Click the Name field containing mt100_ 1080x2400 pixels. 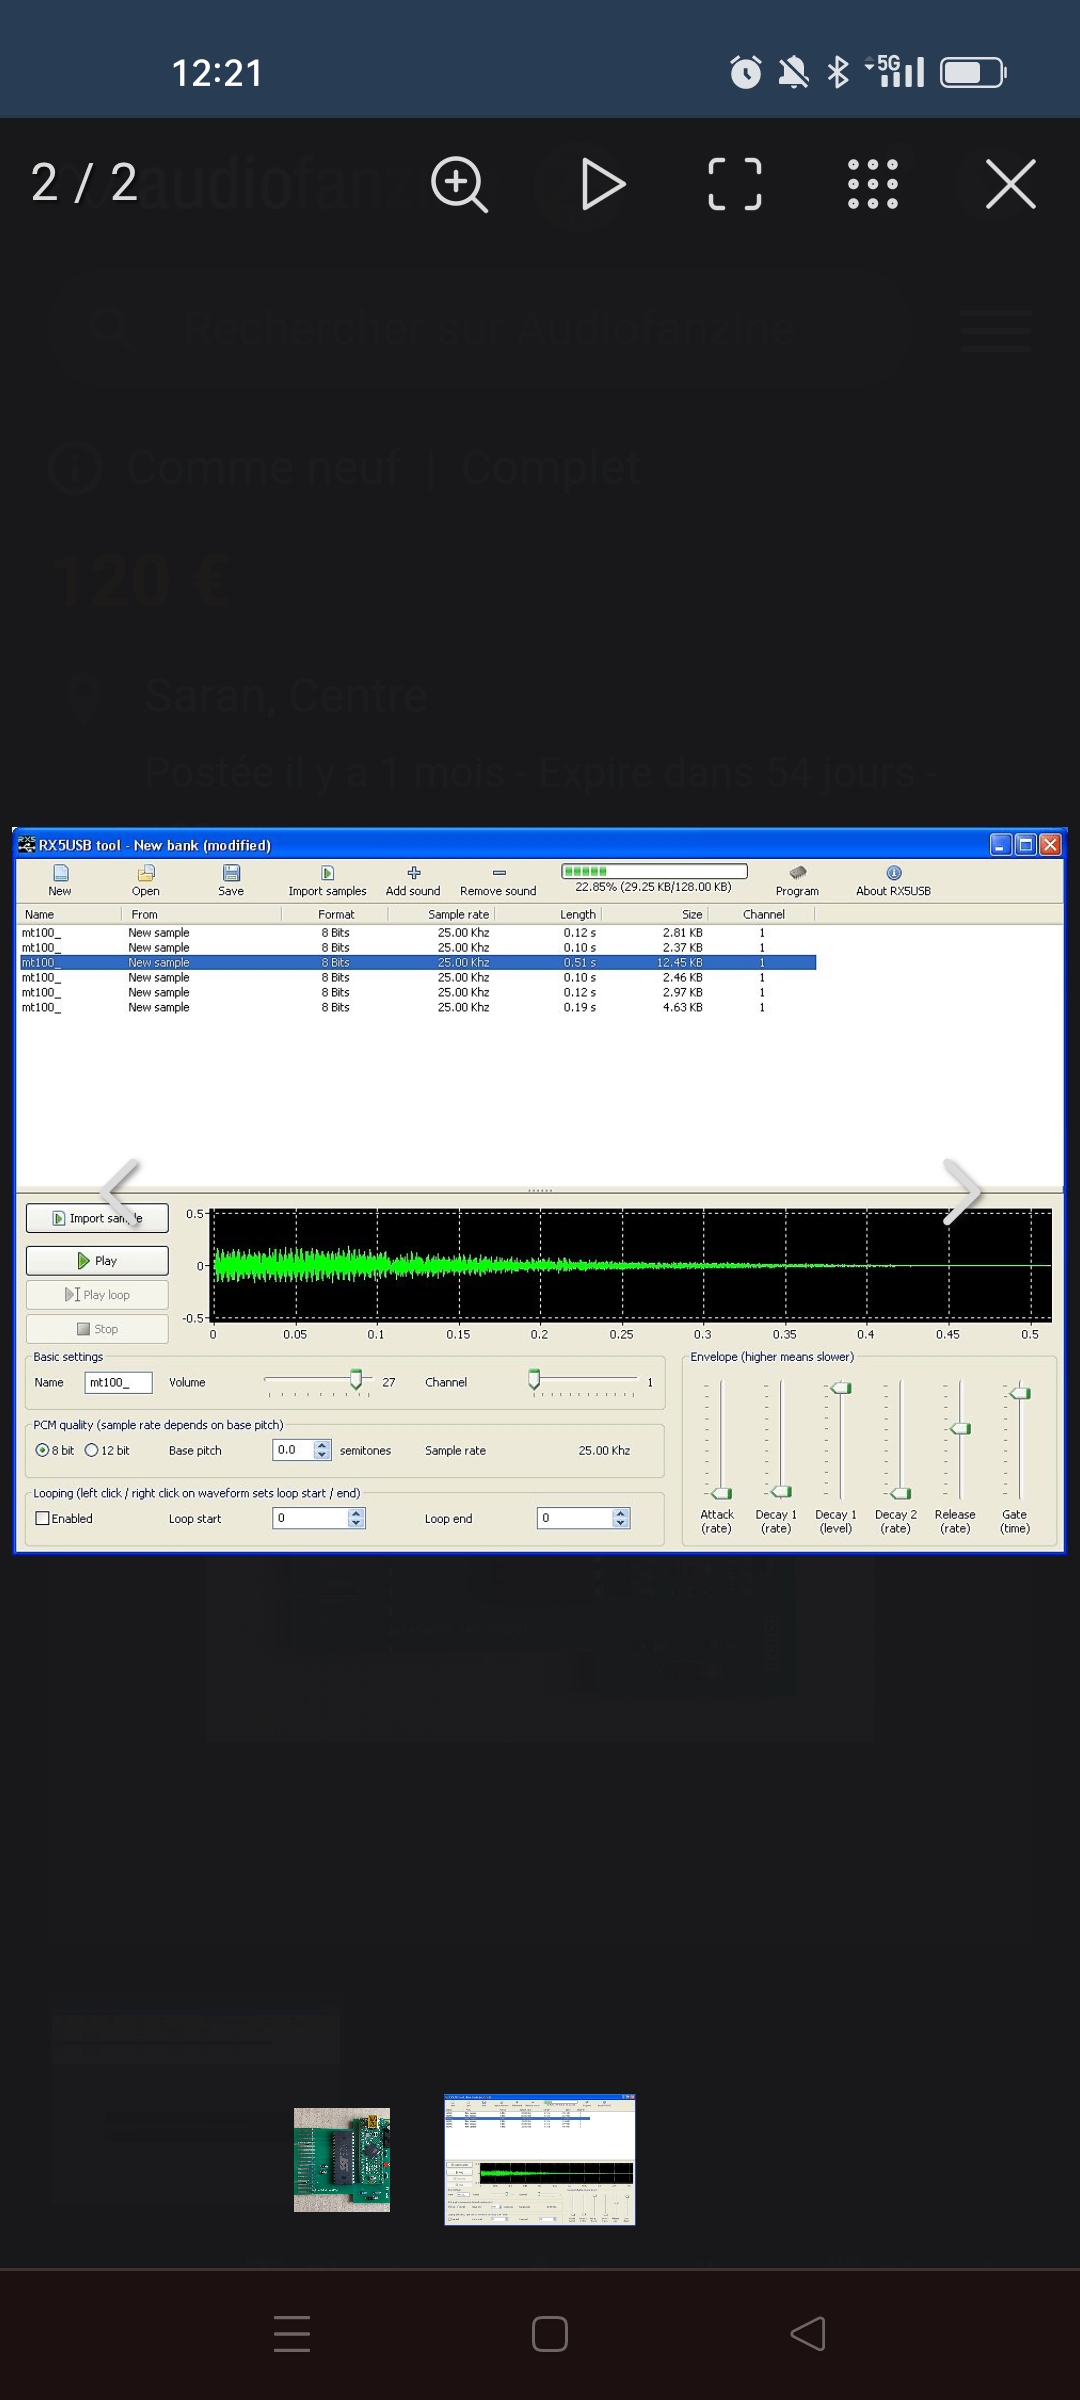[119, 1383]
